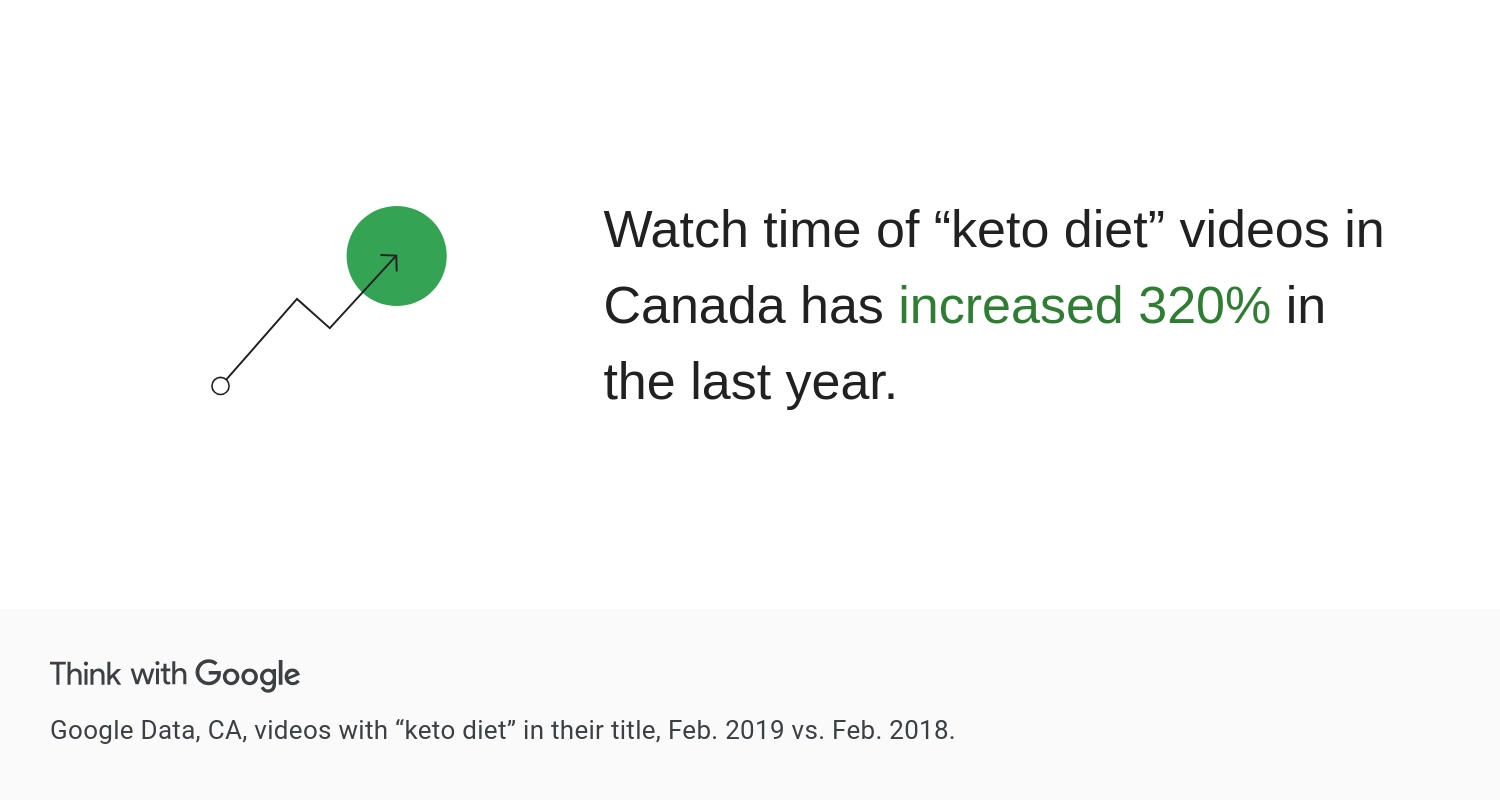This screenshot has height=800, width=1500.
Task: Click the Think with Google logo
Action: (175, 675)
